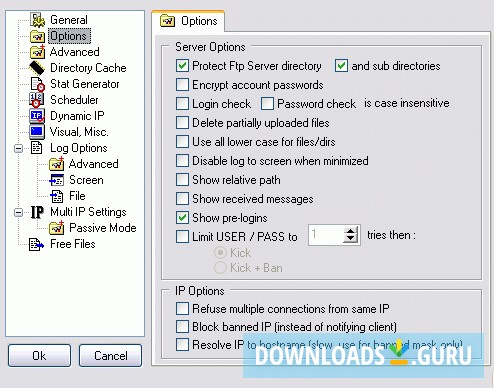Toggle Password check case insensitive
Screen dimensions: 494x388
pos(267,104)
